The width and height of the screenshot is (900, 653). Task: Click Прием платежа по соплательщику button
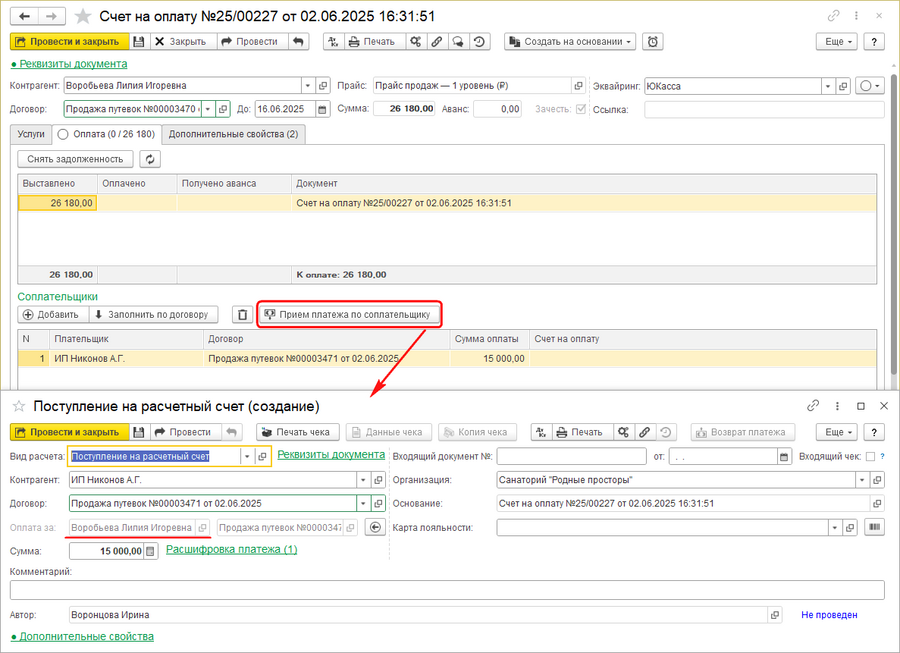(348, 314)
